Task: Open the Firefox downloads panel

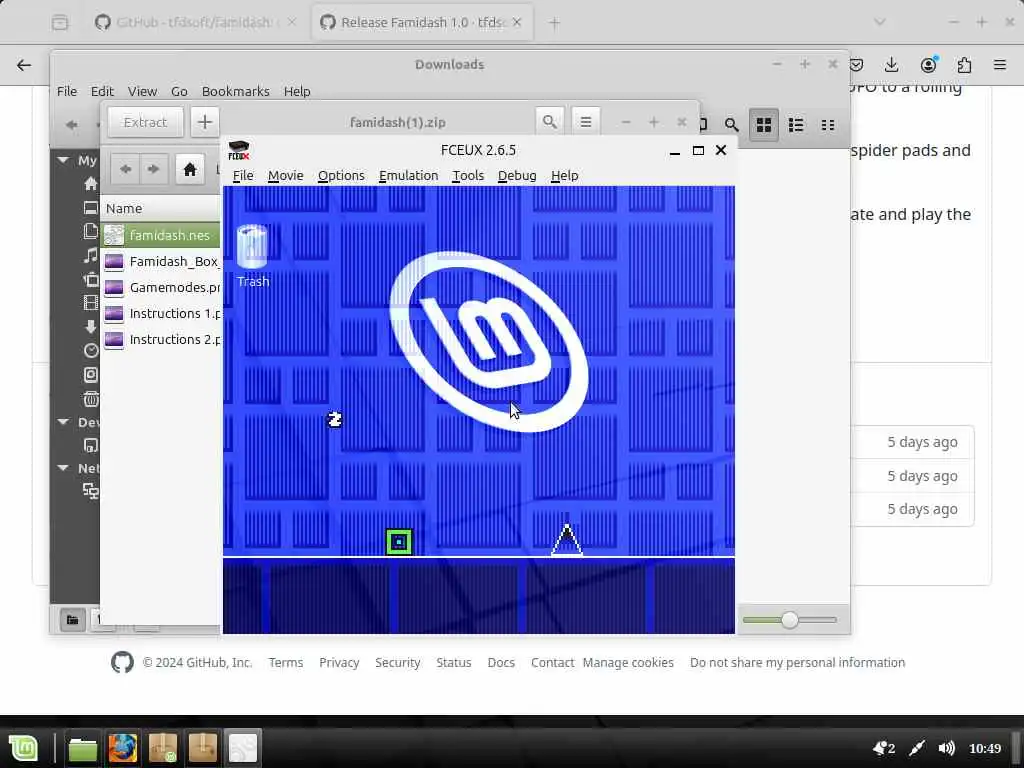Action: [891, 65]
